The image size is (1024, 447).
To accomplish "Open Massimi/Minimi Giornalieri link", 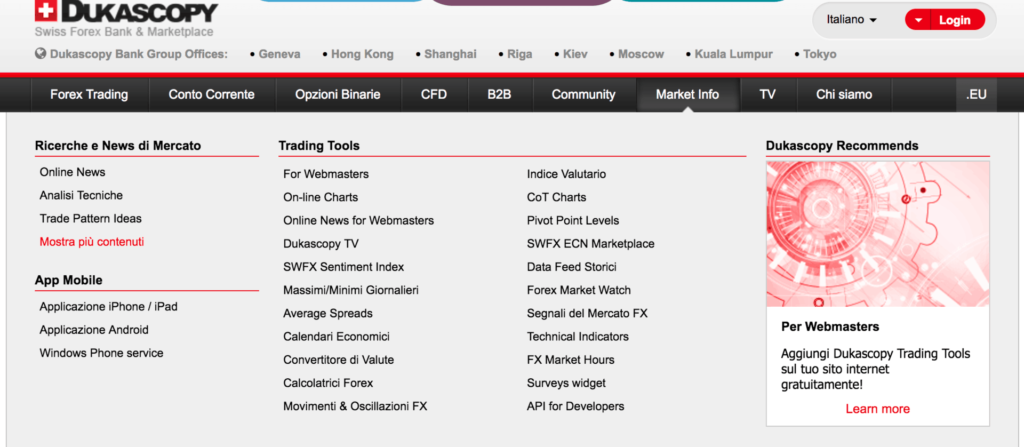I will pyautogui.click(x=351, y=290).
